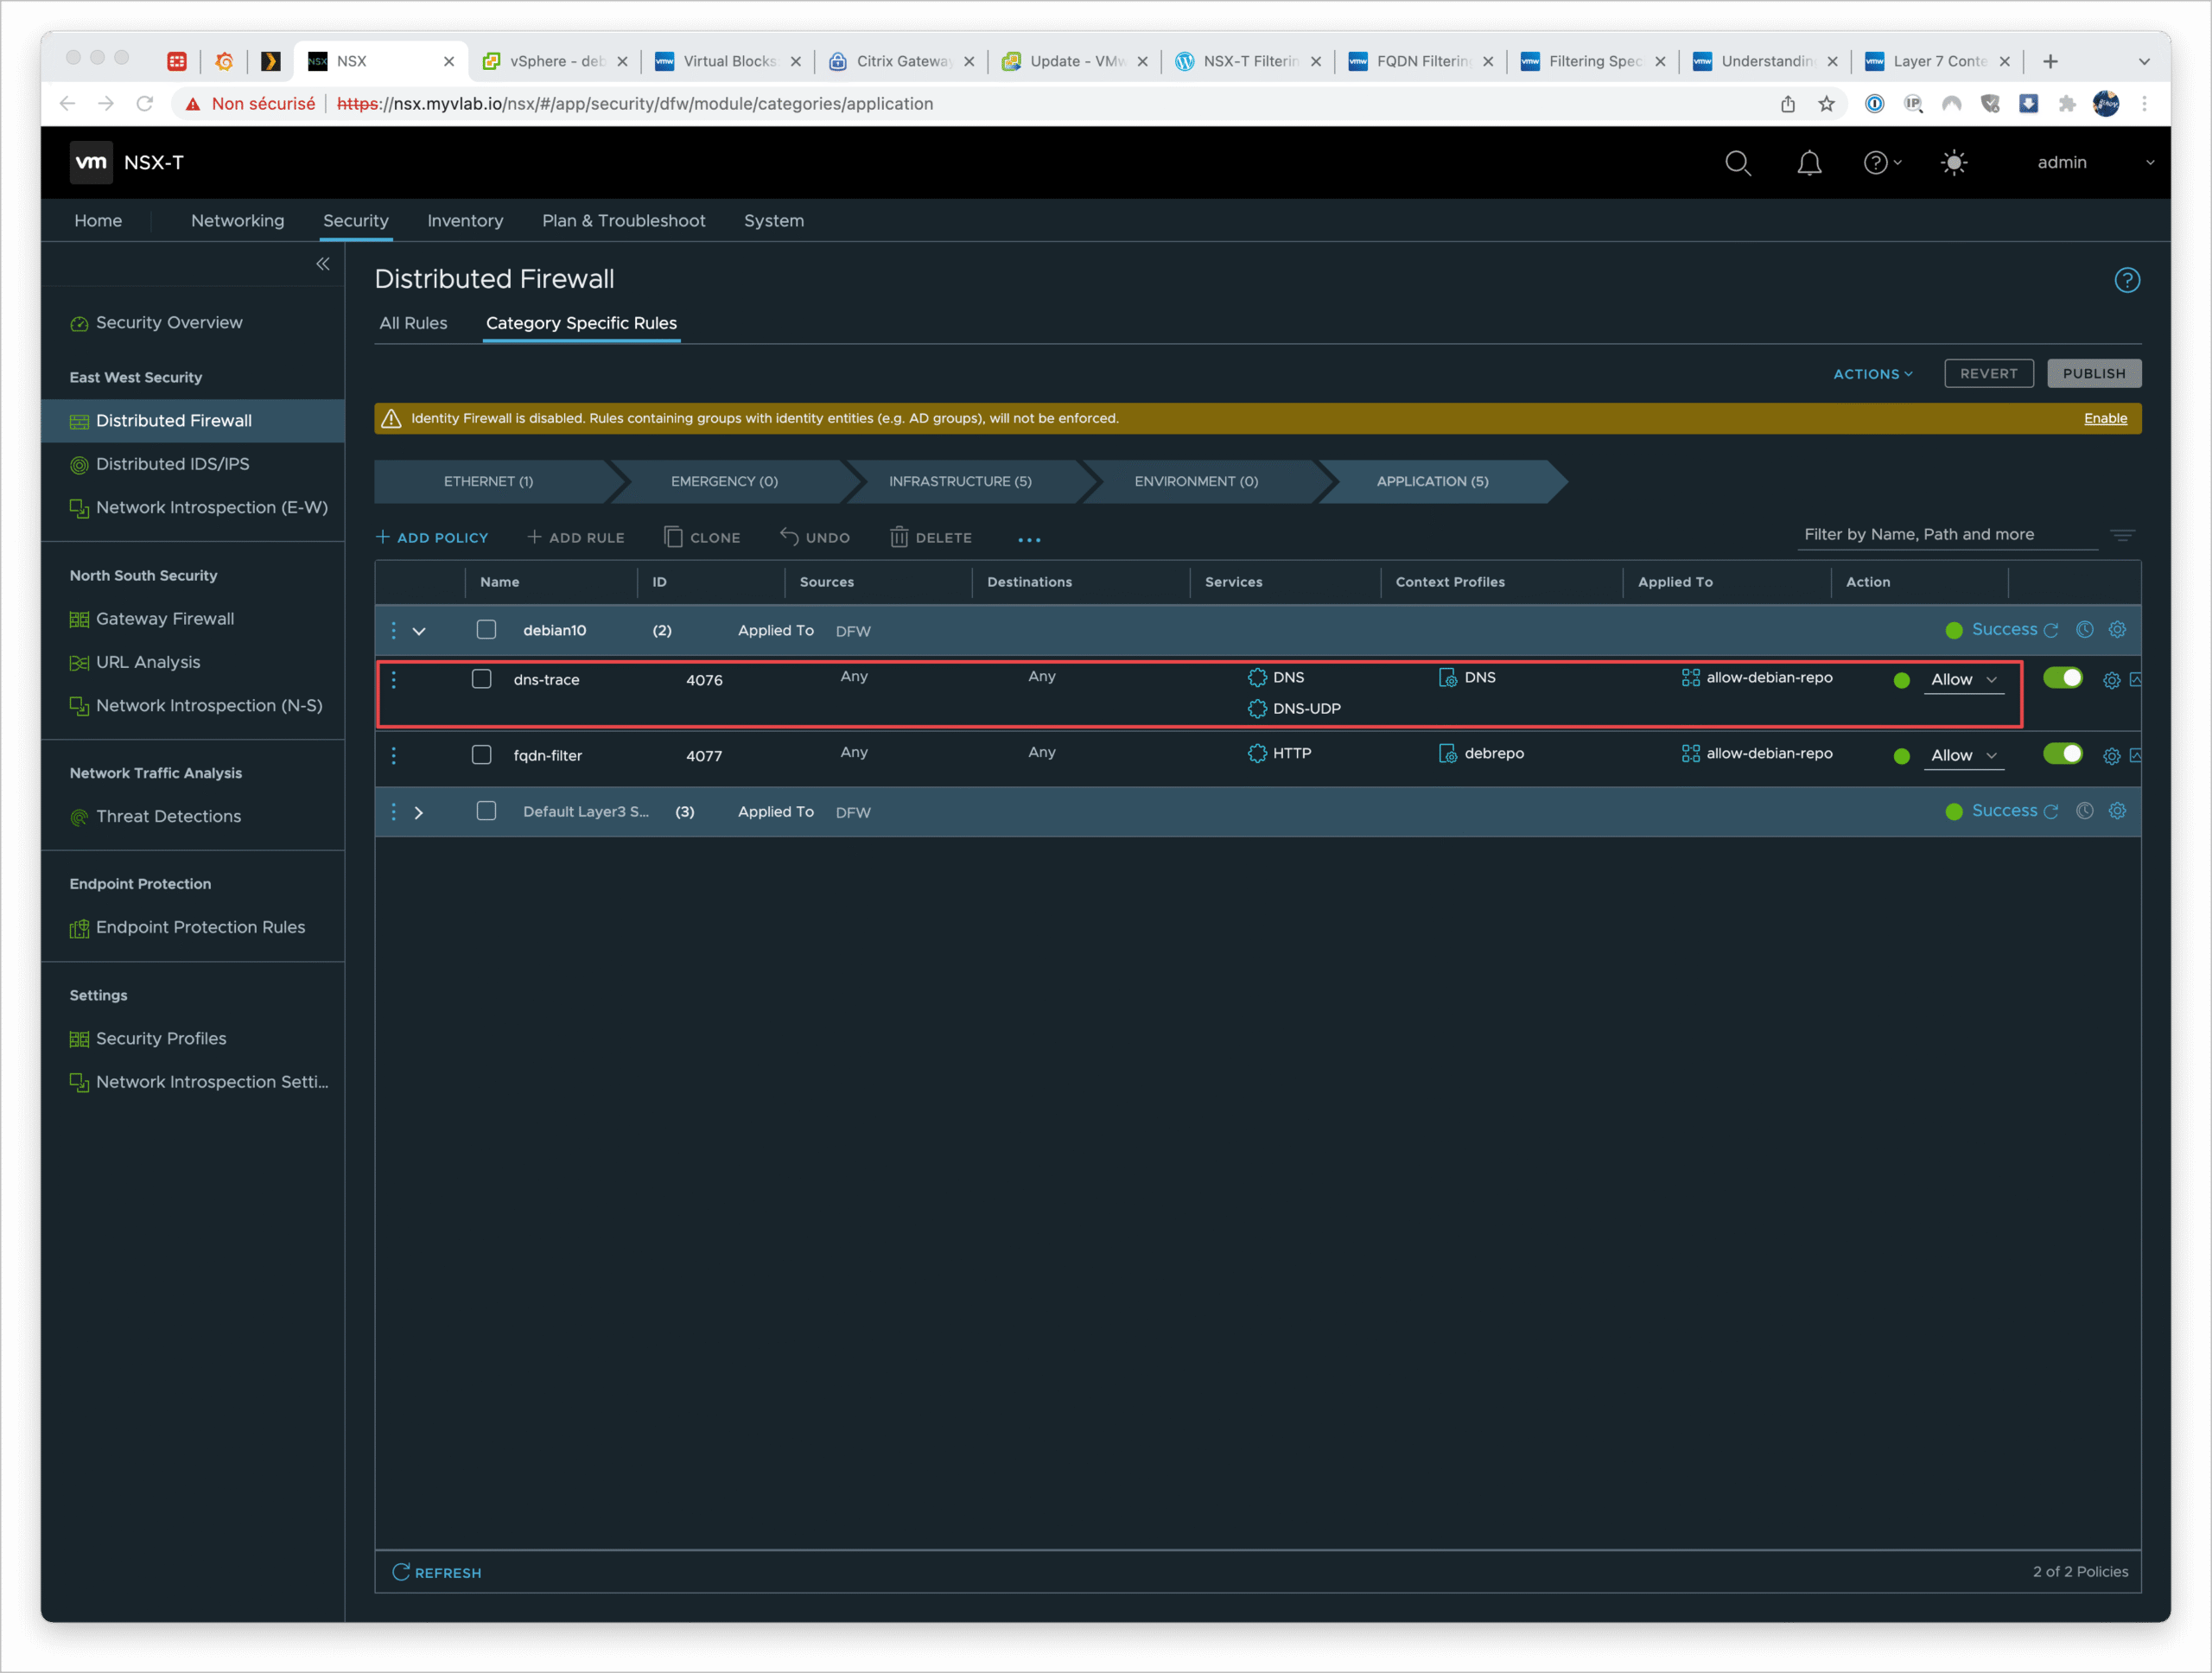The image size is (2212, 1673).
Task: Click the search magnifier icon
Action: point(1737,163)
